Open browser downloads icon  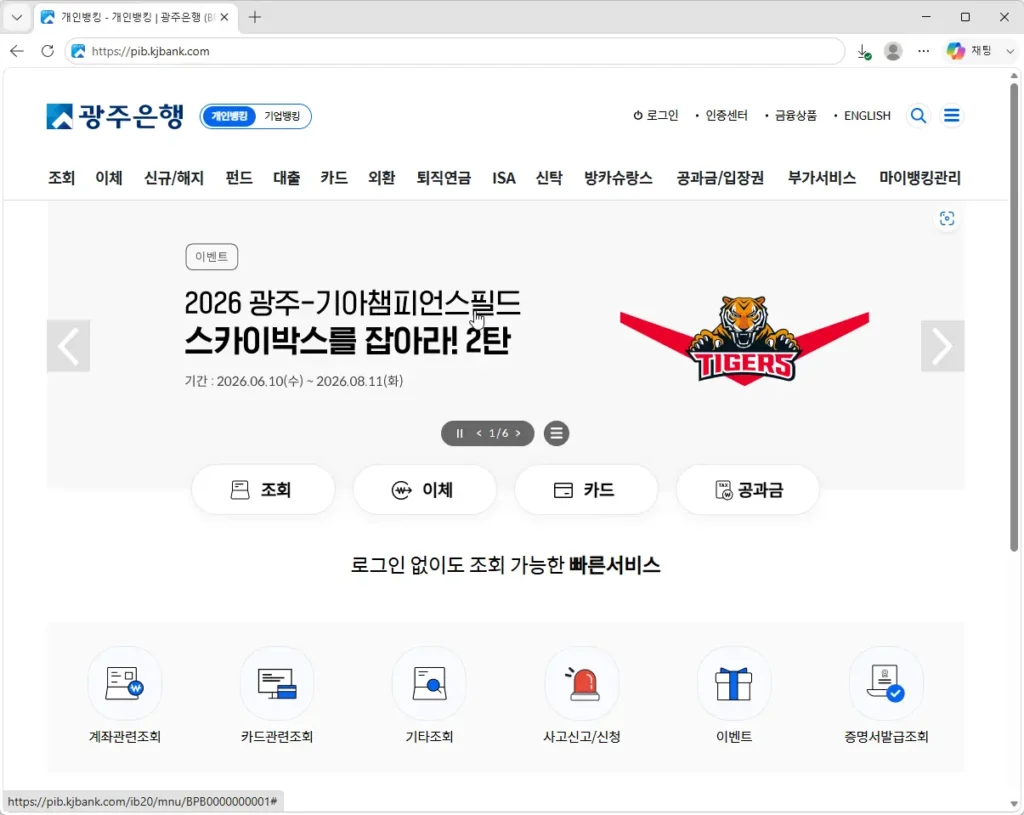pyautogui.click(x=863, y=52)
